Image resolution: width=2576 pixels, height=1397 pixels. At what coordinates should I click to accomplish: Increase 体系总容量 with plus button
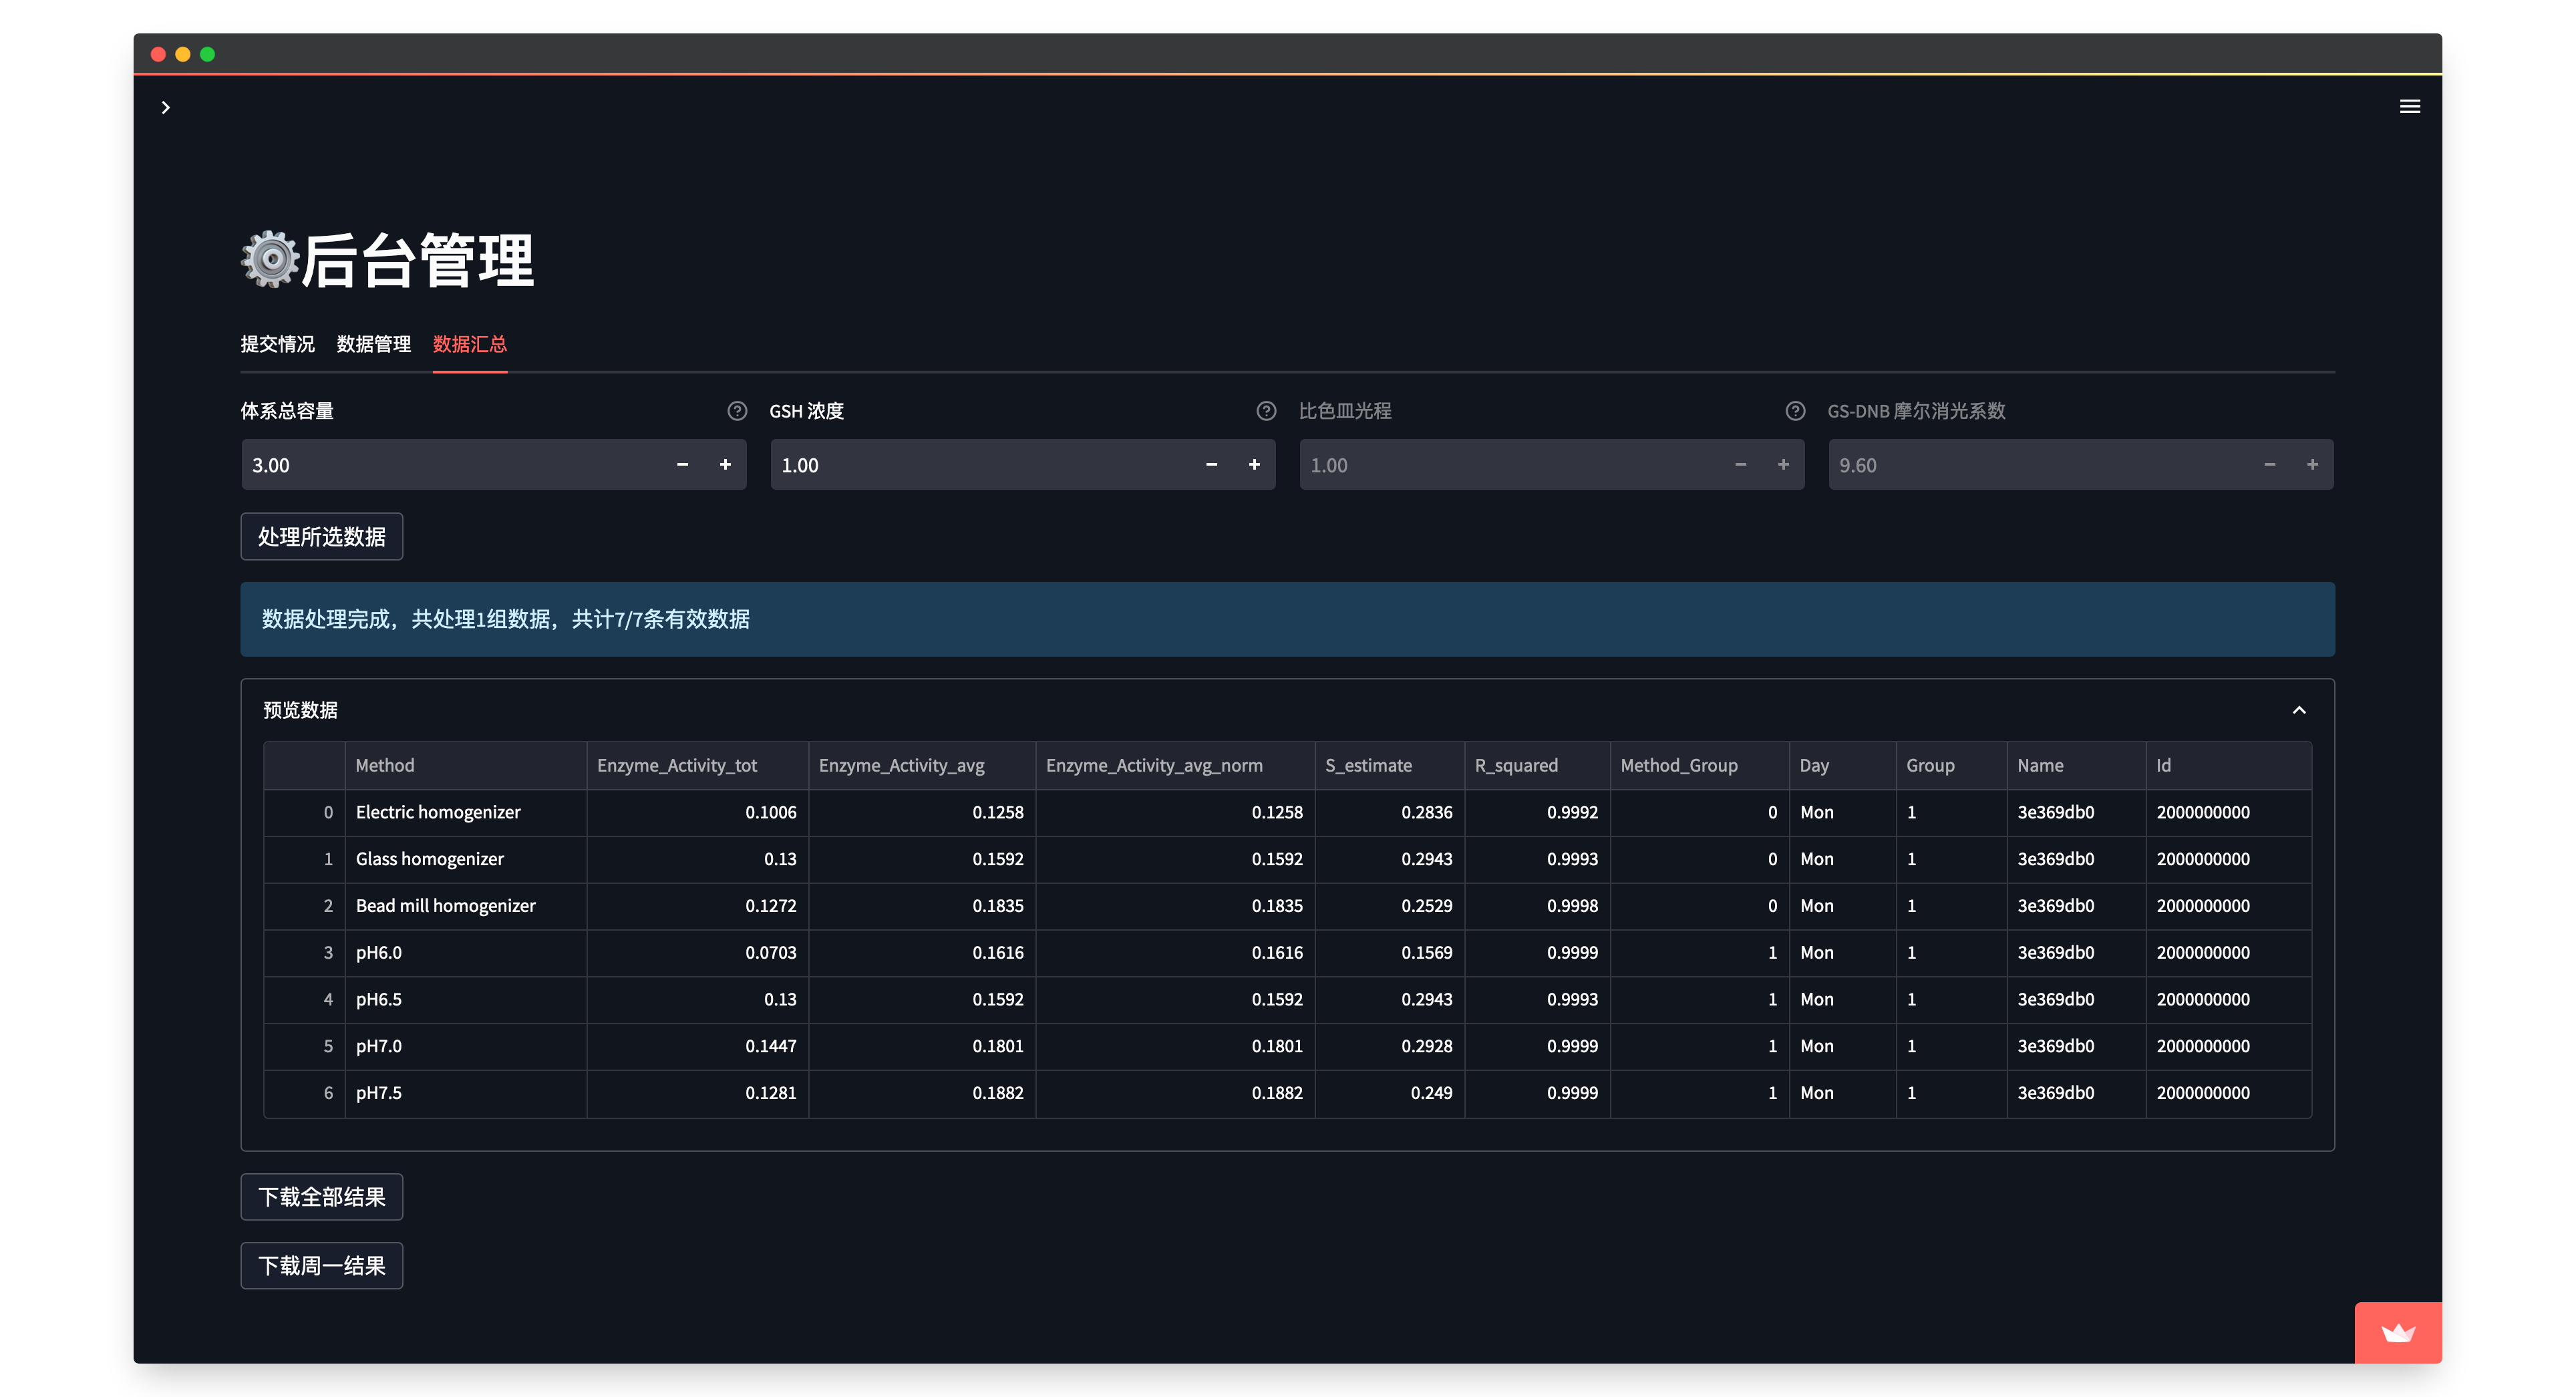point(725,464)
